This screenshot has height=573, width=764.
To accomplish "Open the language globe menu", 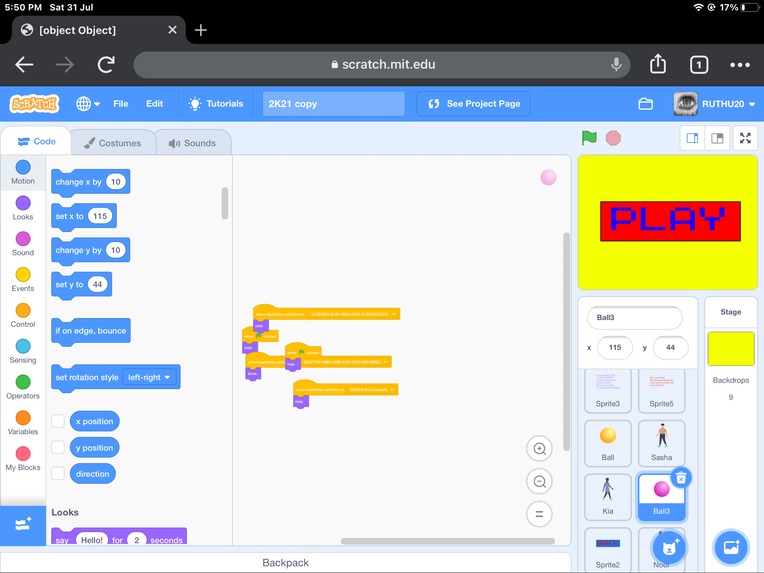I will [88, 104].
